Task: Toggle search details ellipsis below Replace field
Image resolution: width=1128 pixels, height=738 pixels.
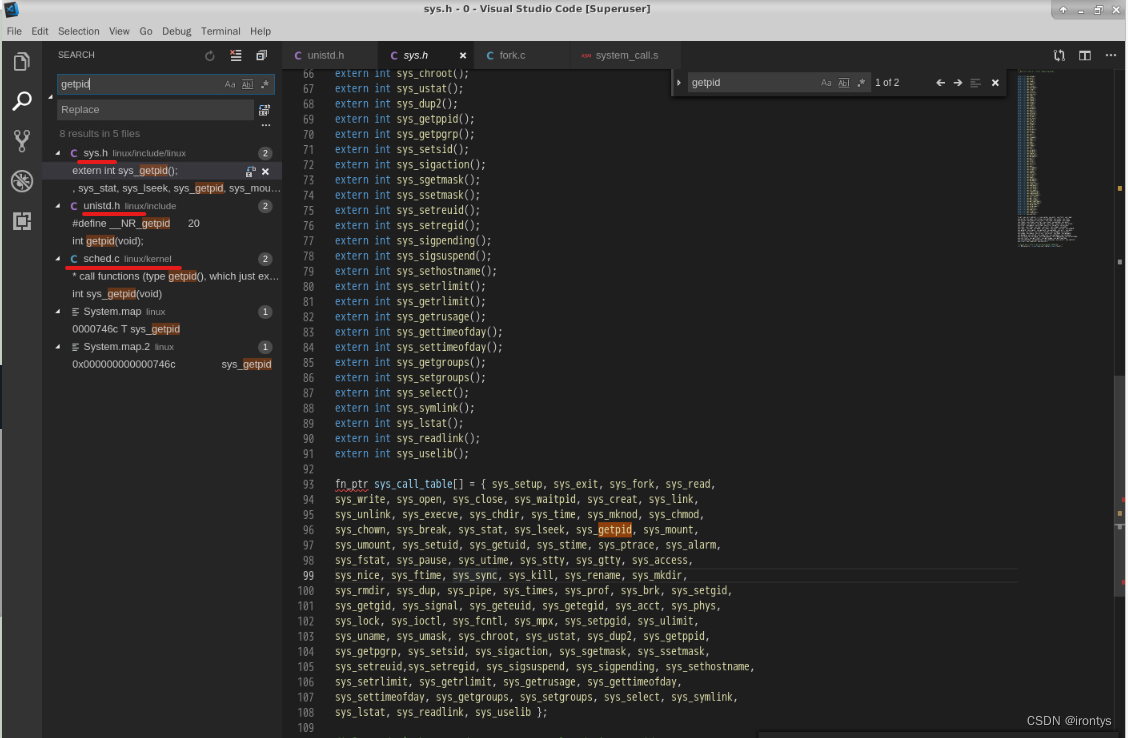Action: [x=265, y=125]
